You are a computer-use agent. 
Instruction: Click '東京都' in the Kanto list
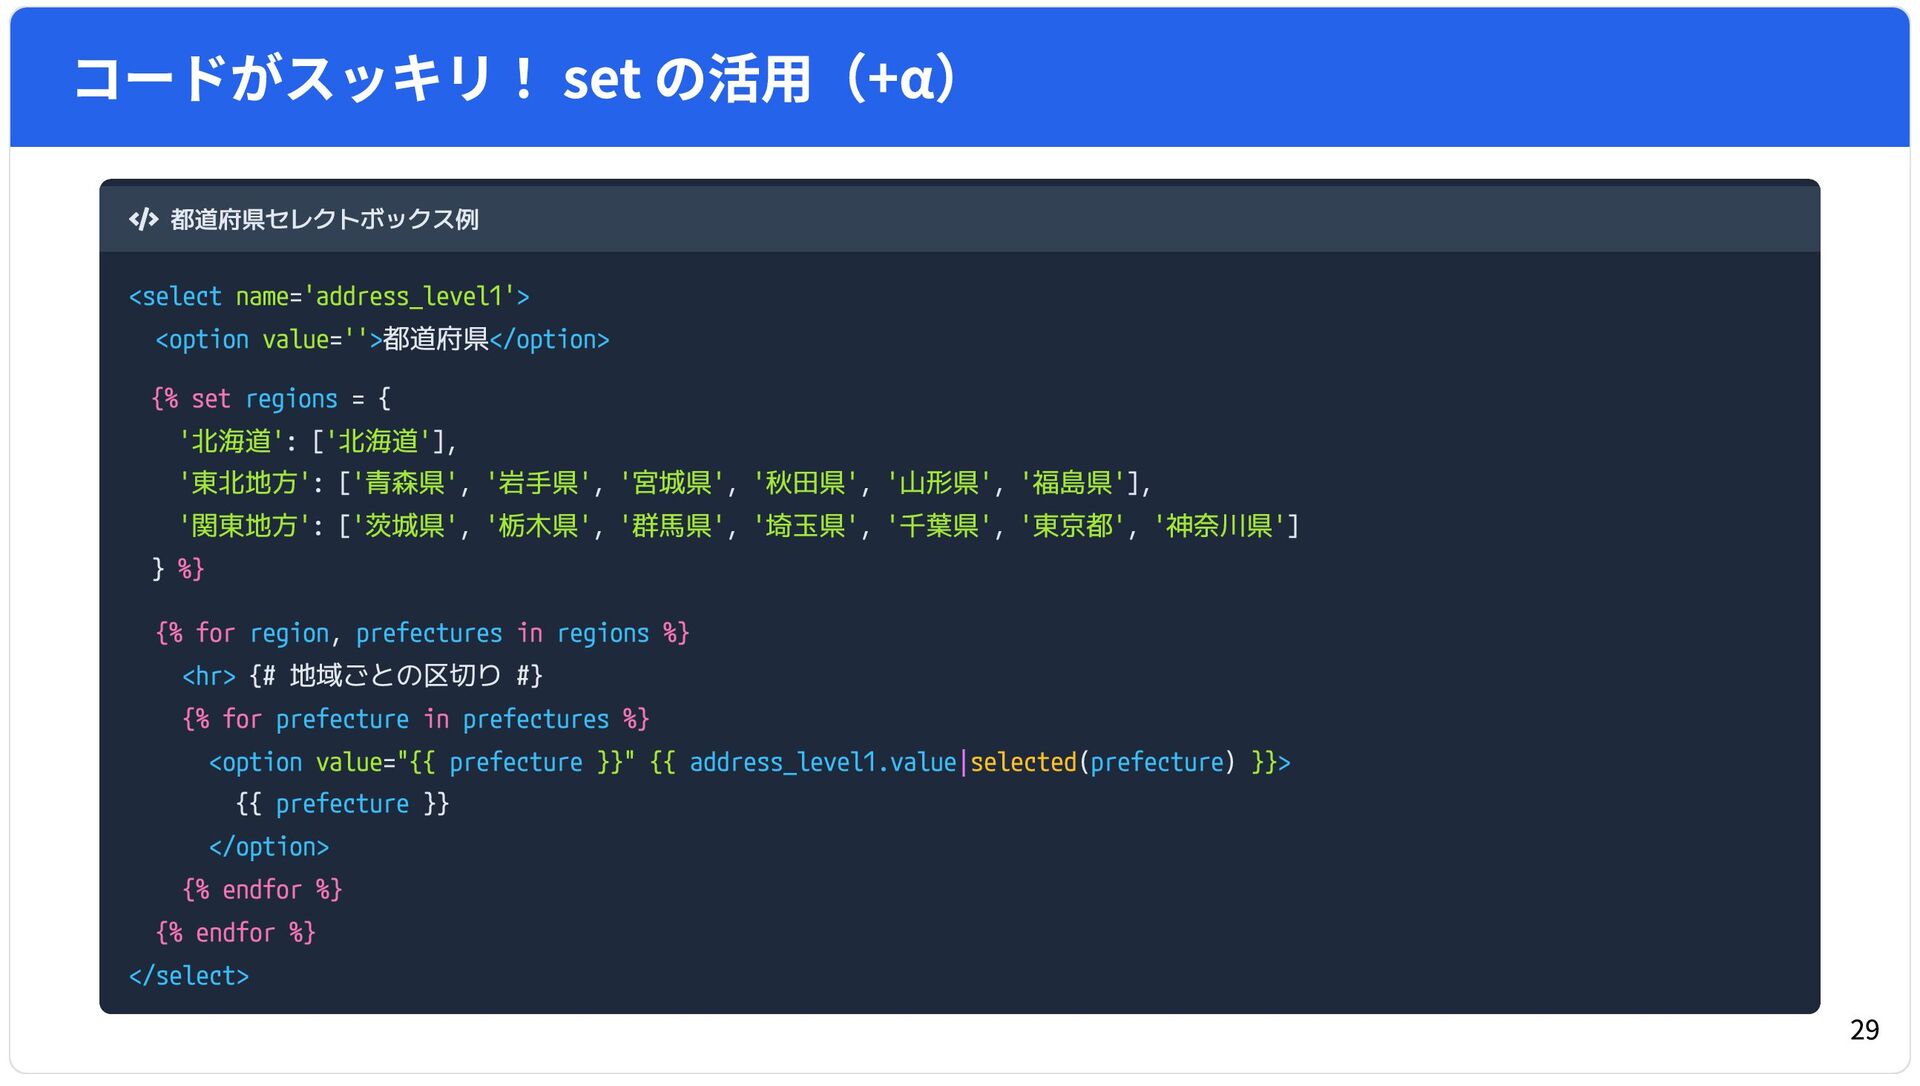[1072, 526]
